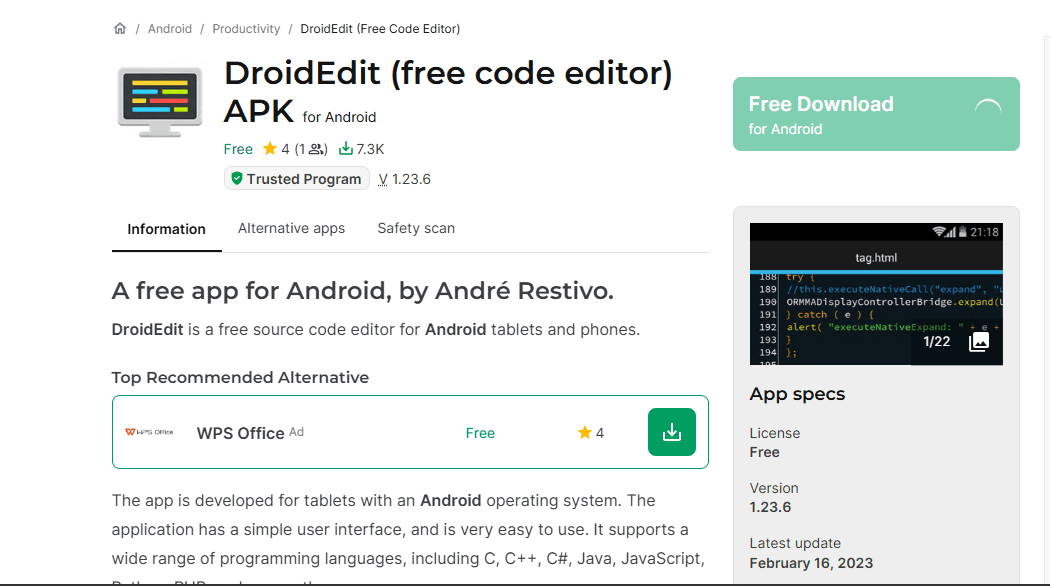Click the heading mentioning André Restivo
1050x586 pixels.
[362, 291]
